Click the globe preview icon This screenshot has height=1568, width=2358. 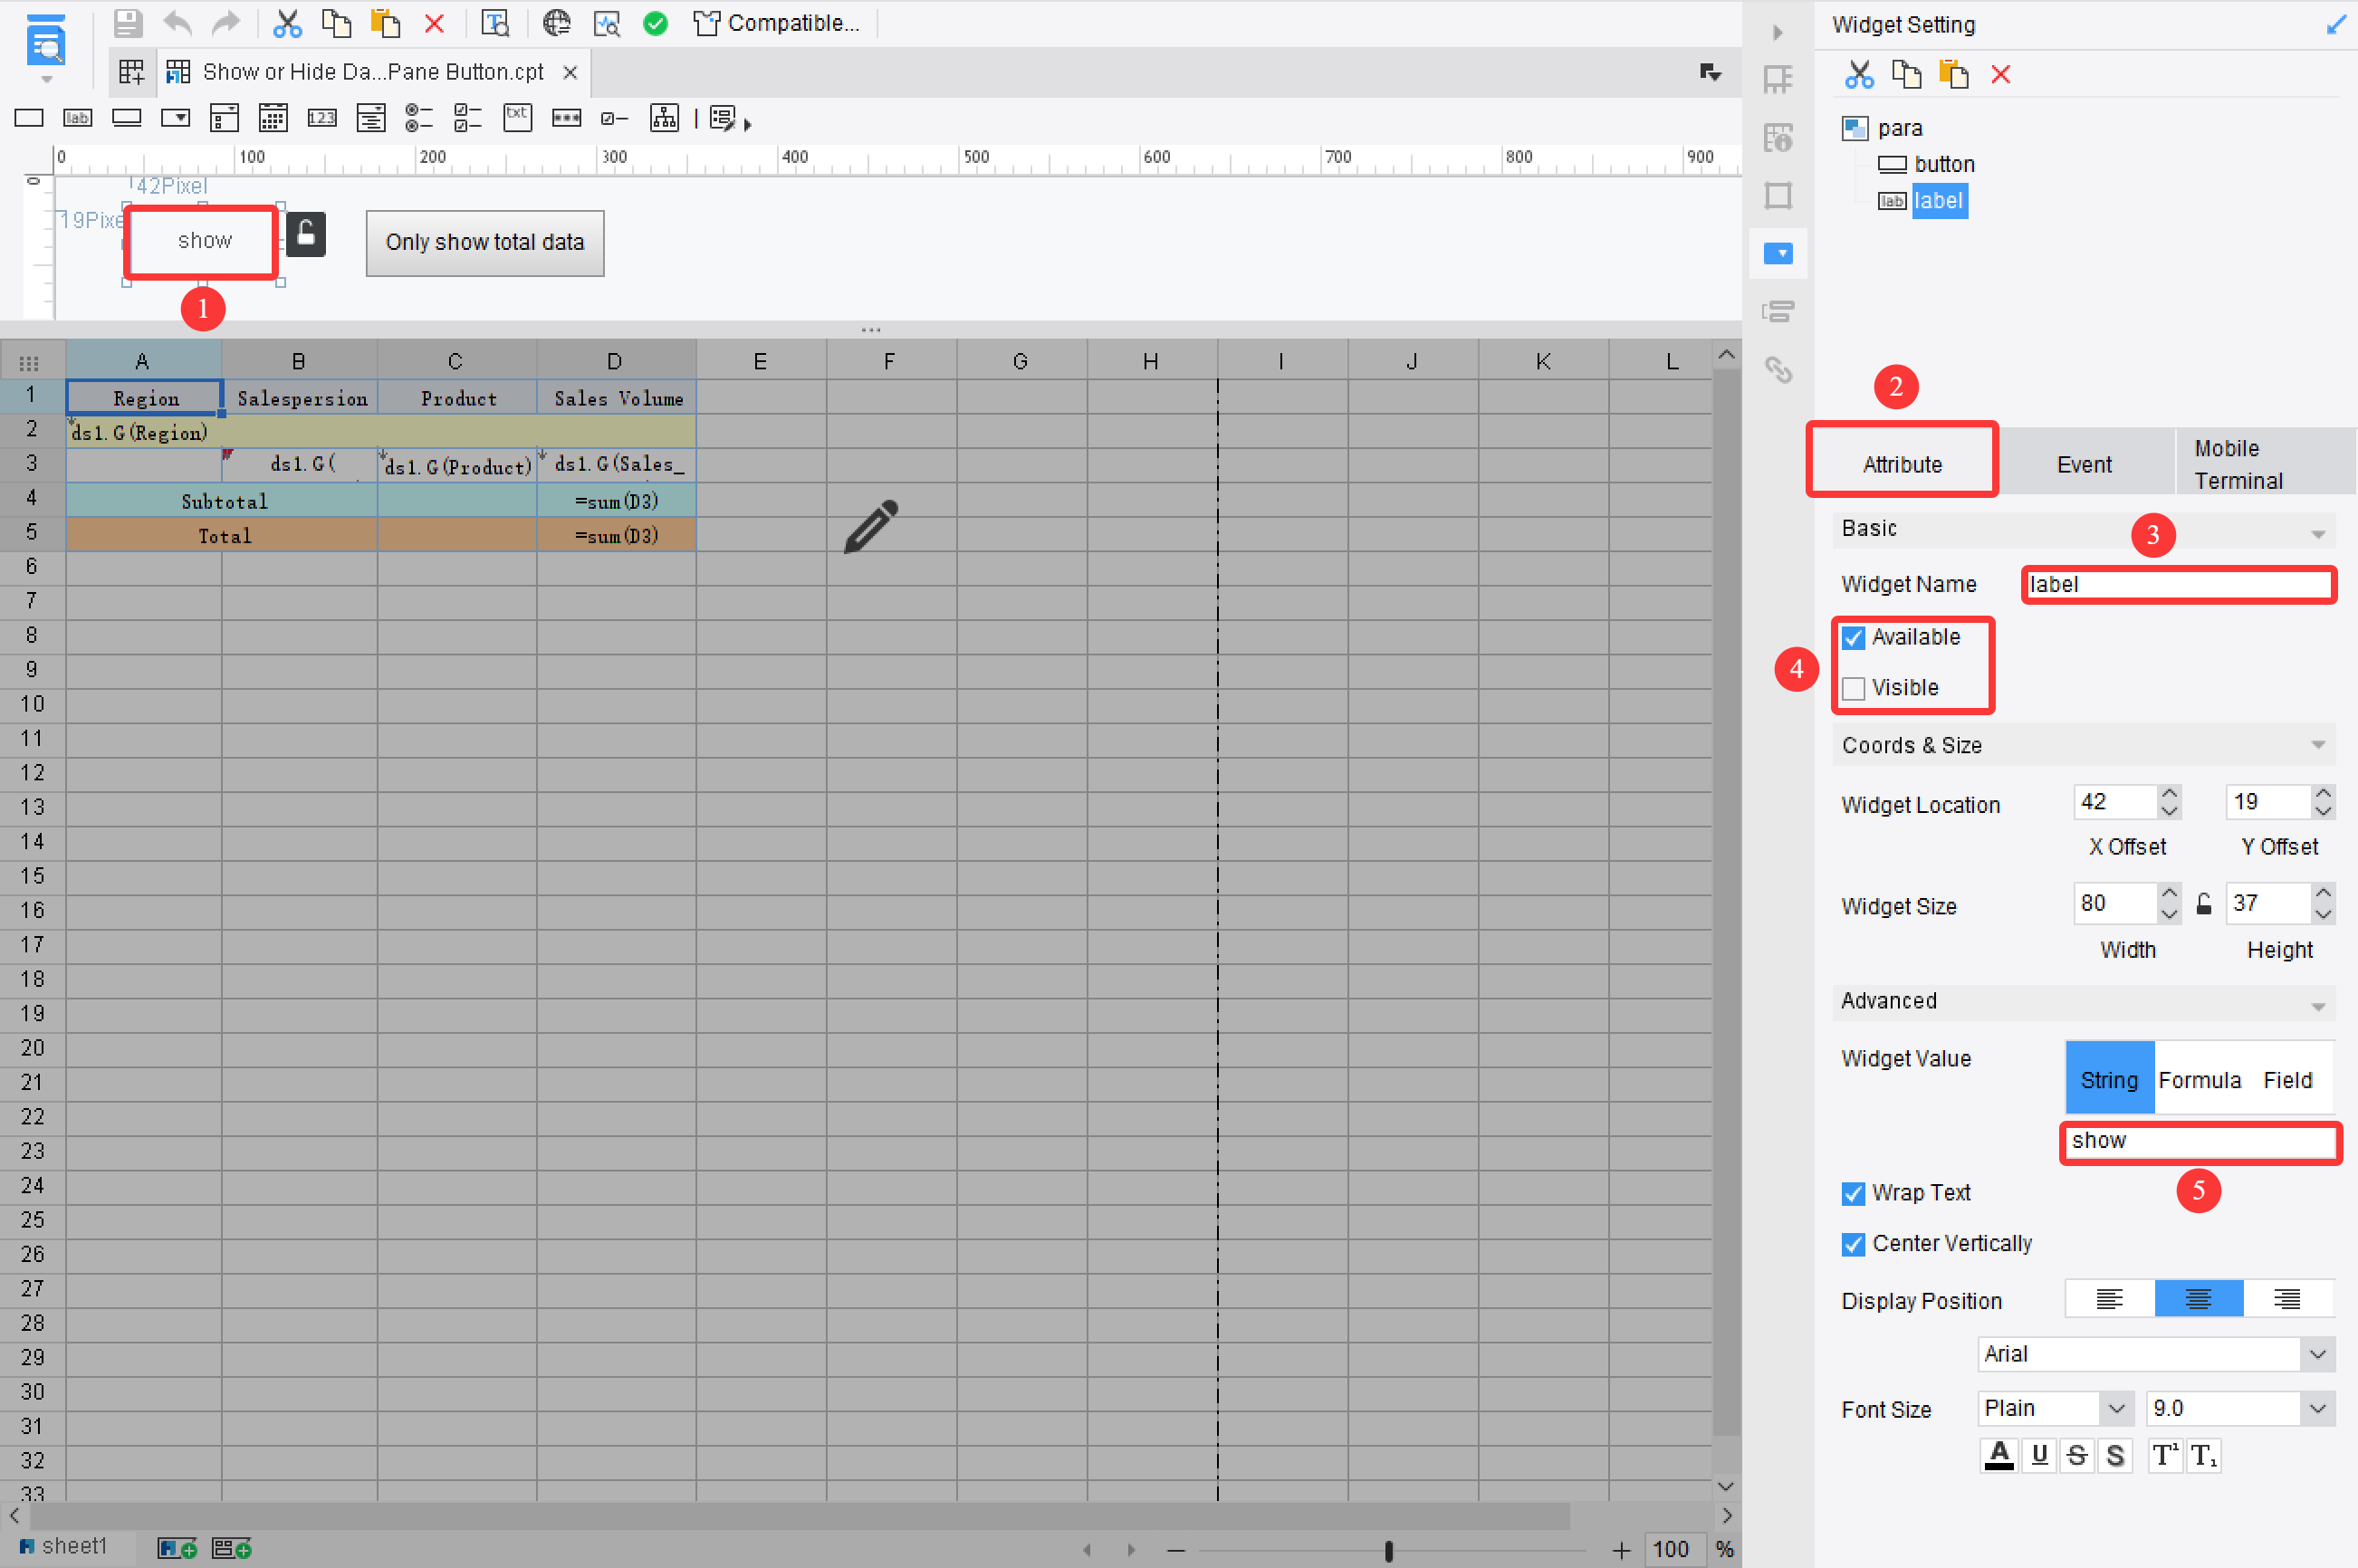(x=556, y=23)
